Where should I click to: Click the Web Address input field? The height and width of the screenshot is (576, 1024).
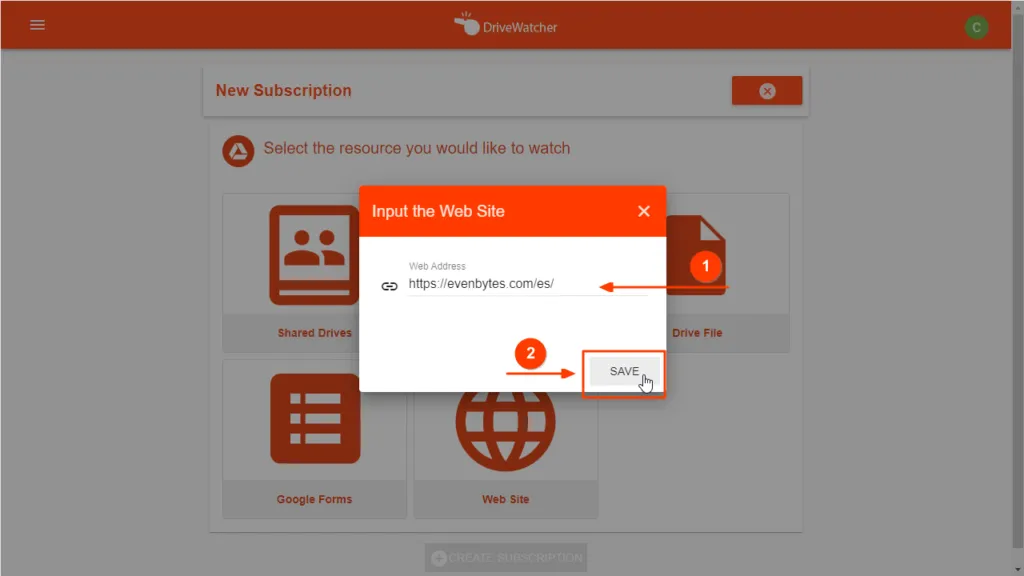[x=528, y=284]
